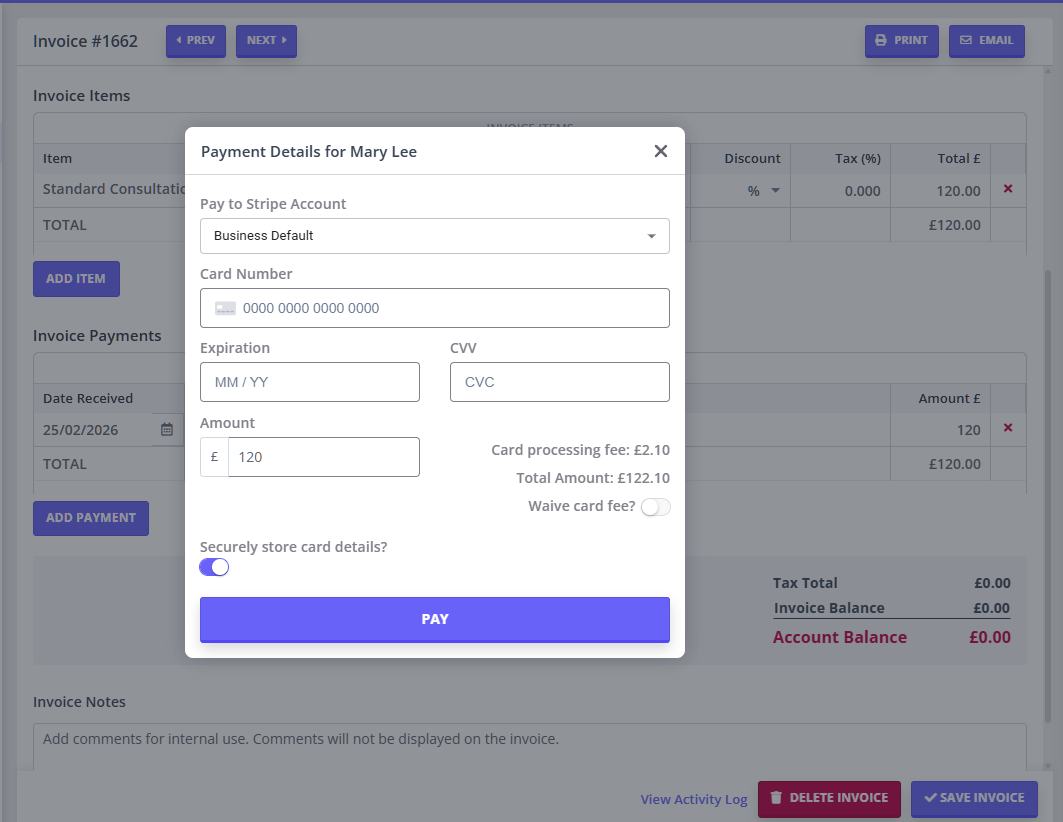Open the Pay to Stripe Account dropdown

point(434,236)
